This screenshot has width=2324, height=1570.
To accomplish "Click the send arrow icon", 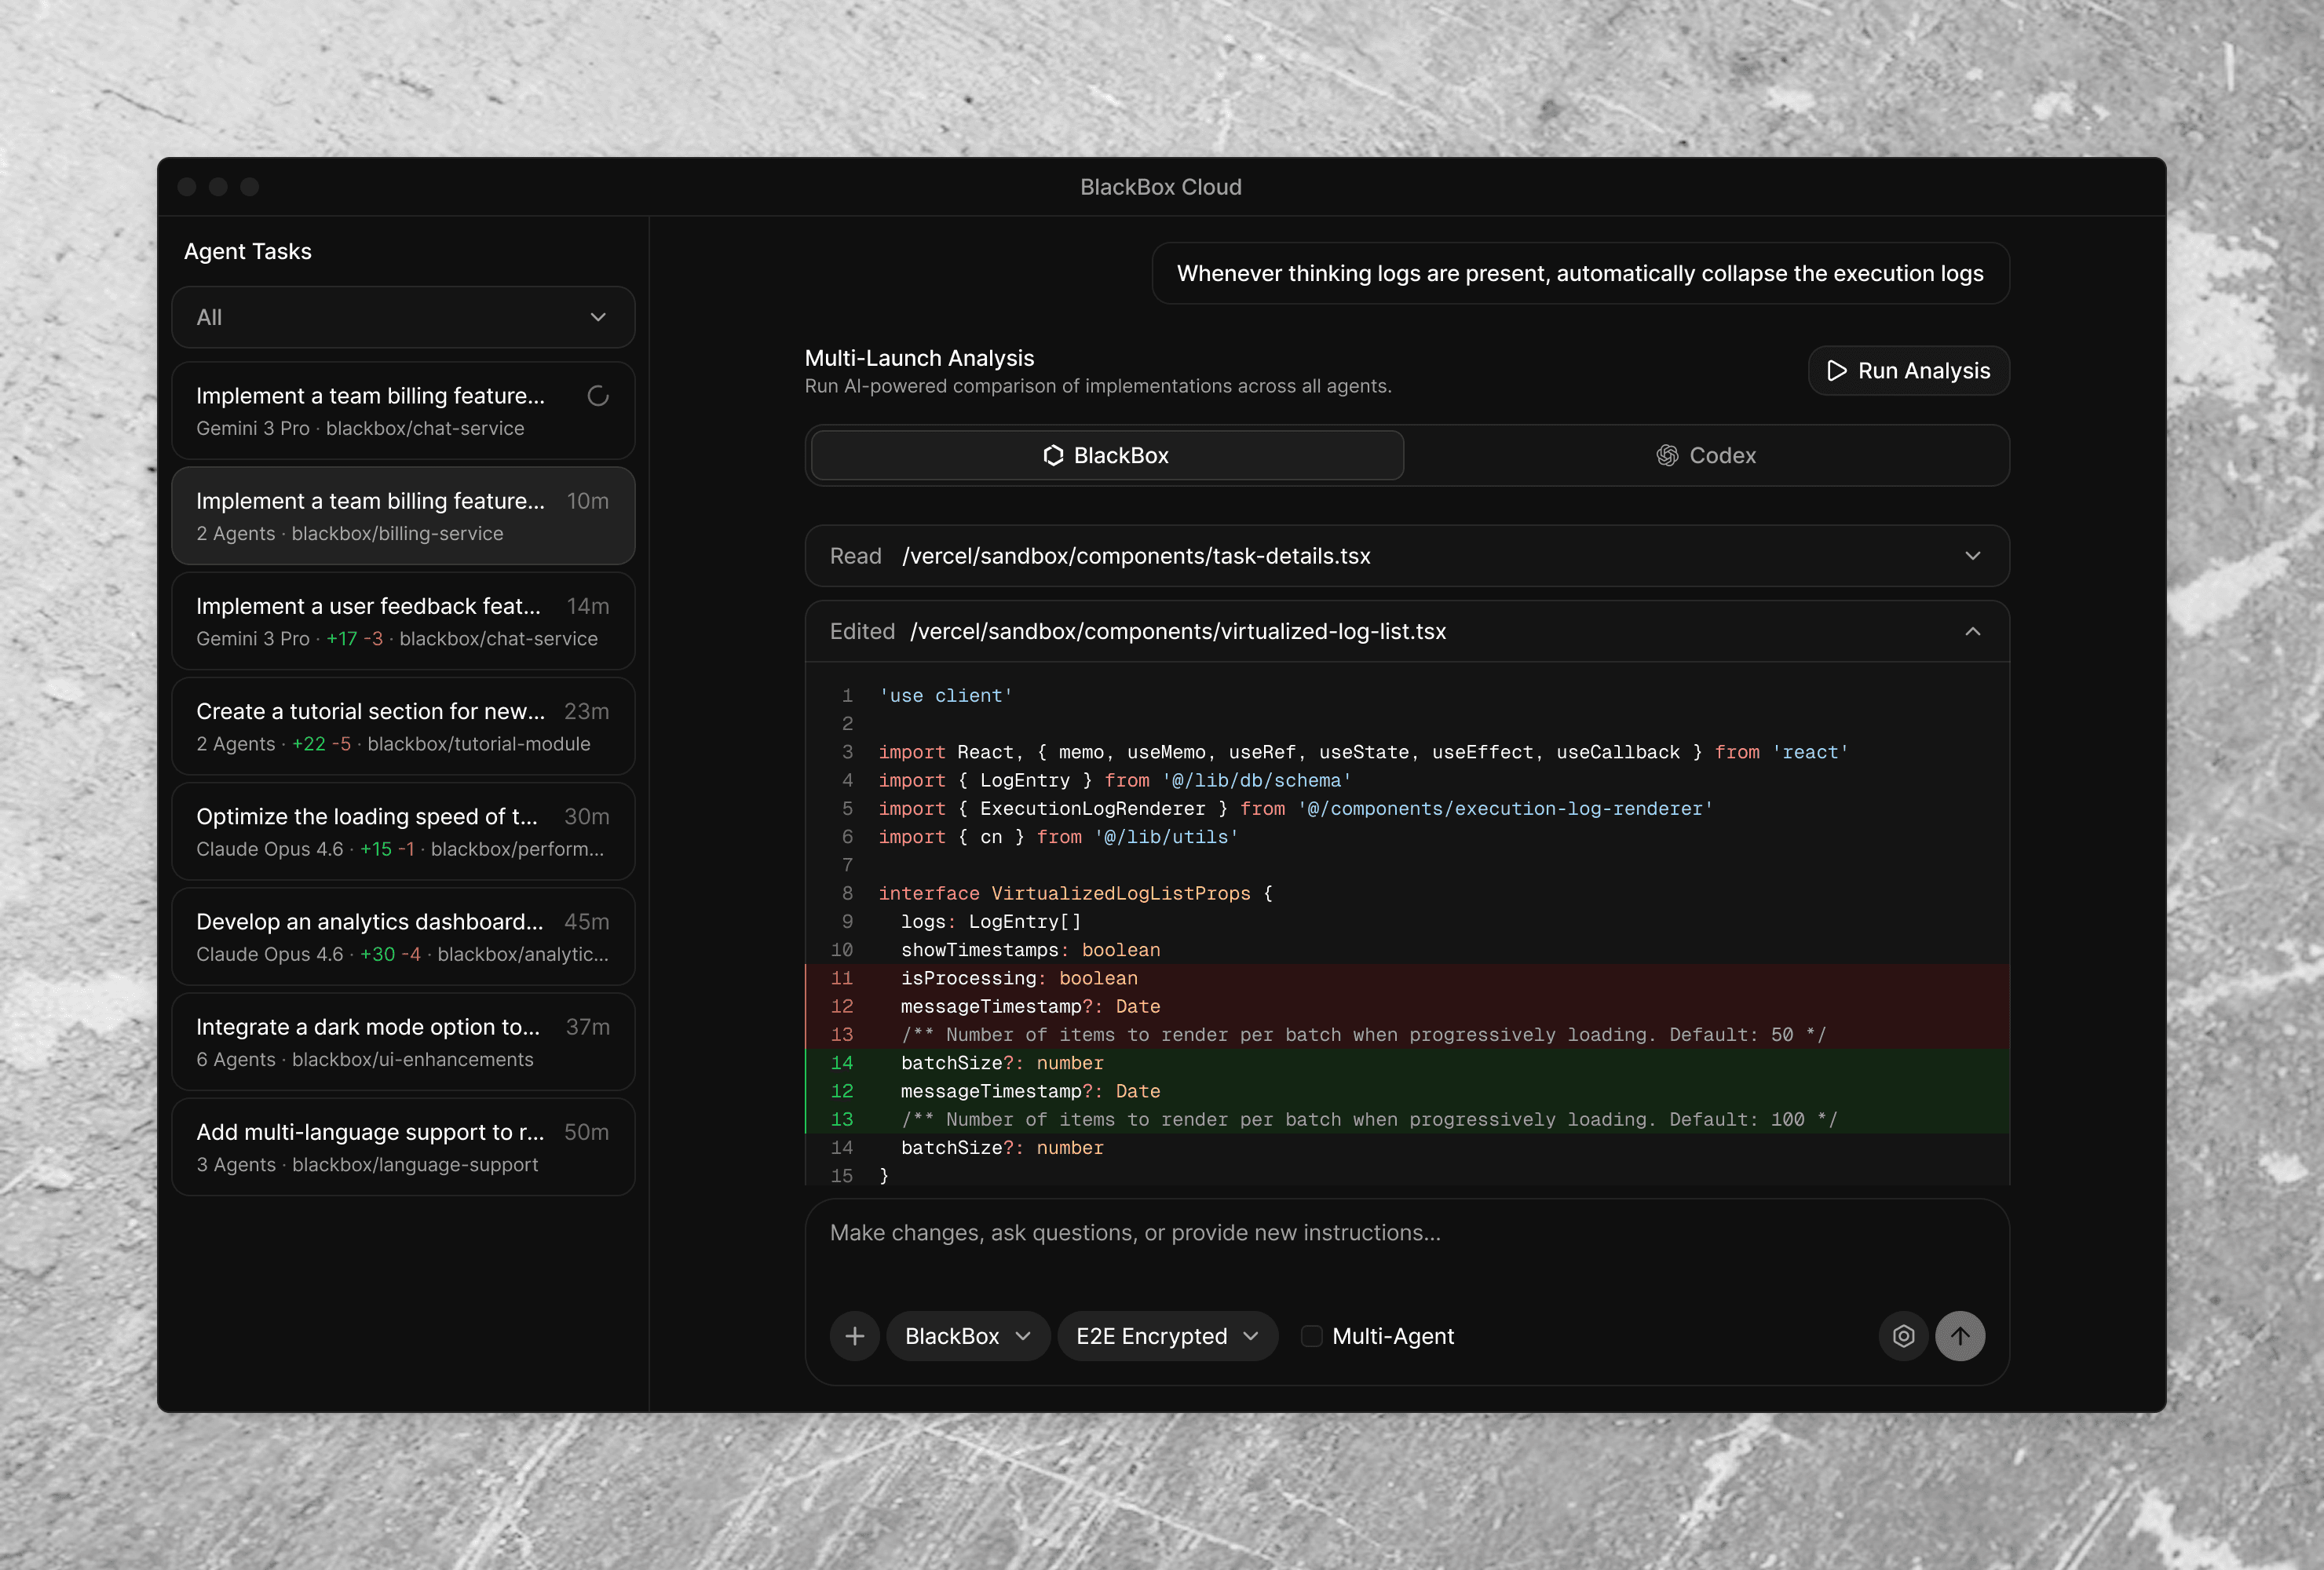I will click(1959, 1336).
